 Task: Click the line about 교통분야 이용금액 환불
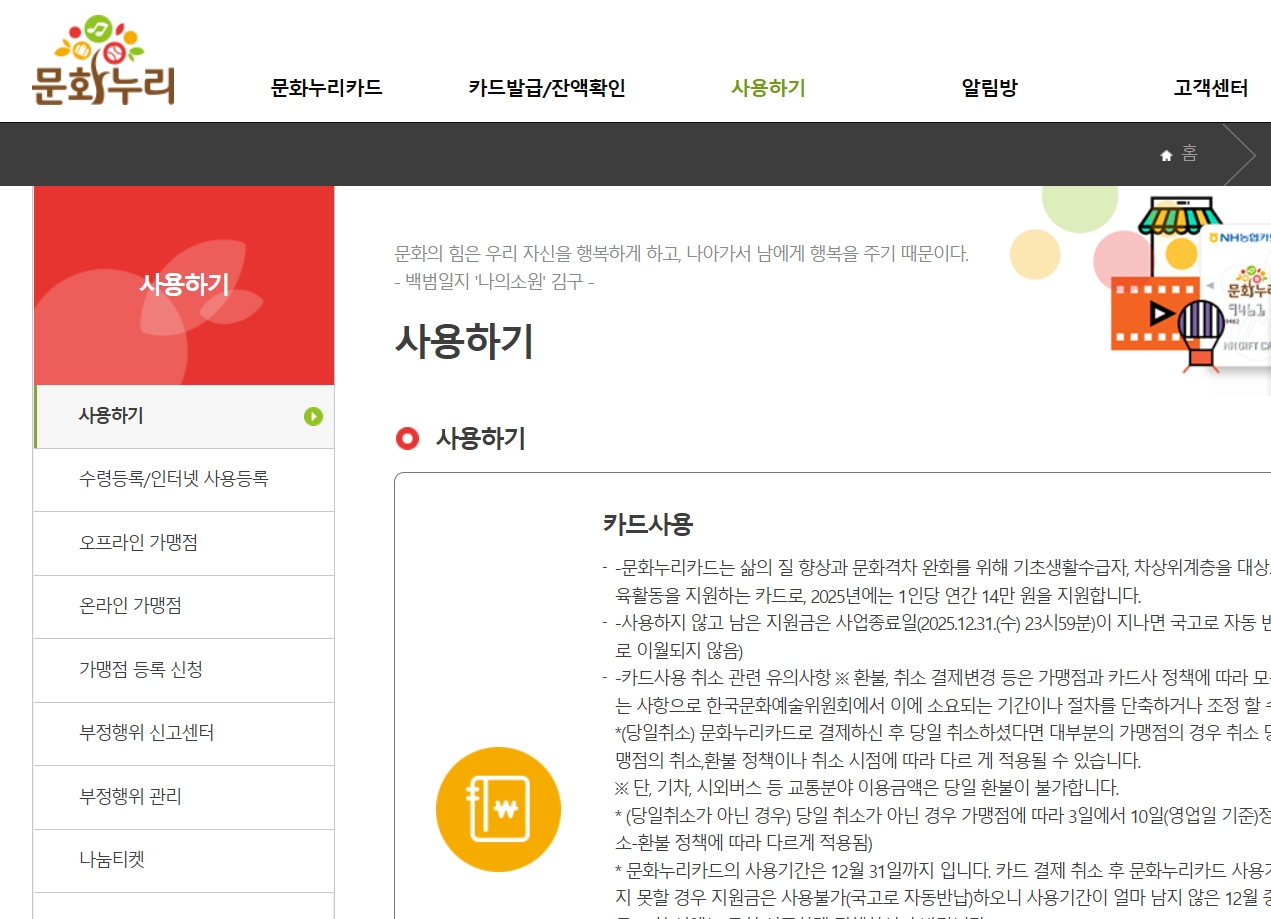(x=867, y=787)
